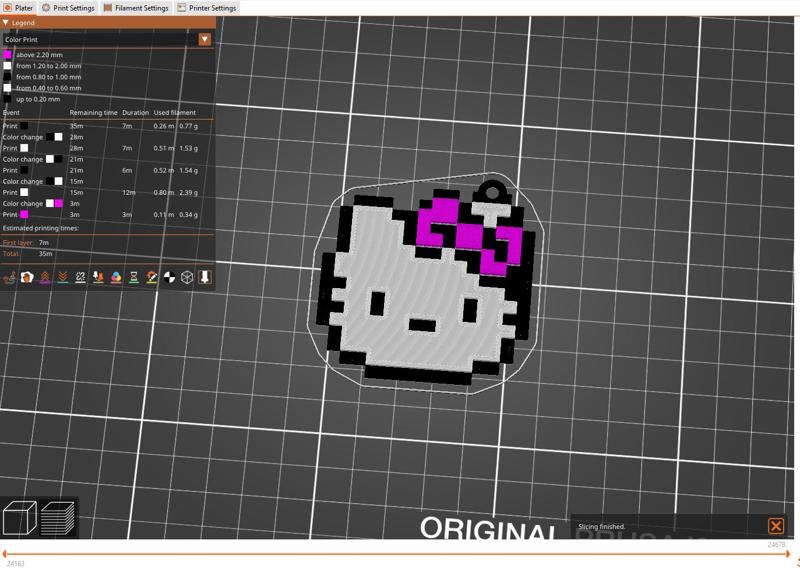800x568 pixels.
Task: Open the Plater tab
Action: coord(18,8)
